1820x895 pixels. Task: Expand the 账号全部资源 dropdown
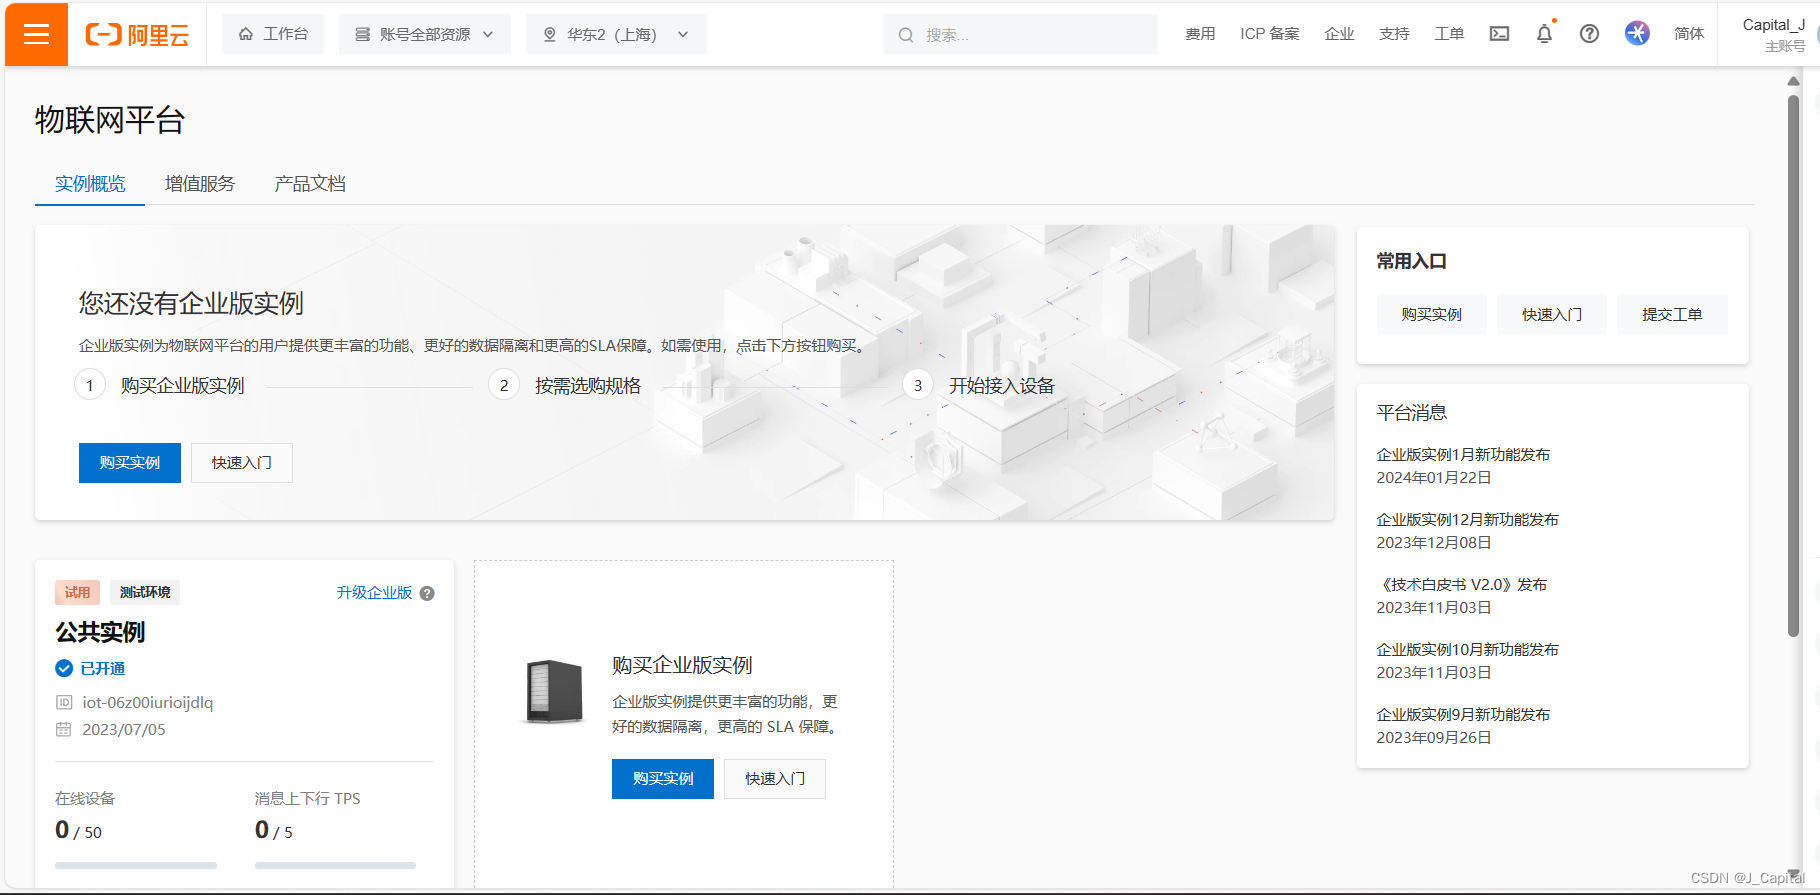[x=425, y=34]
